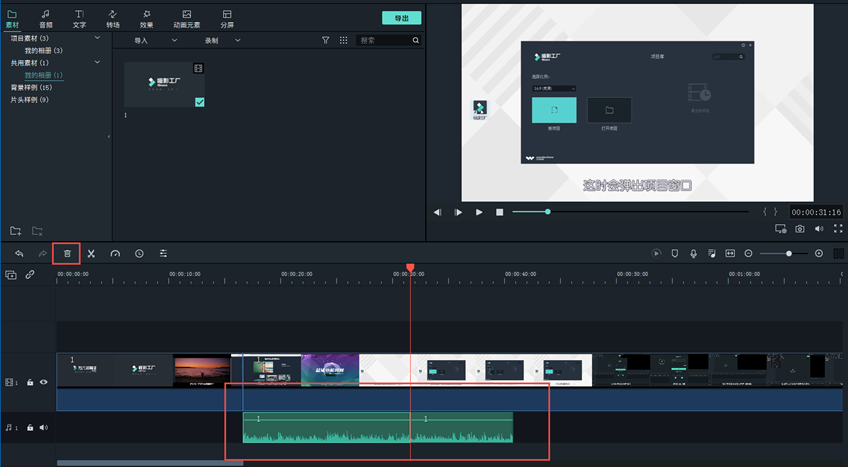
Task: Click the microphone voiceover record icon
Action: pos(693,254)
